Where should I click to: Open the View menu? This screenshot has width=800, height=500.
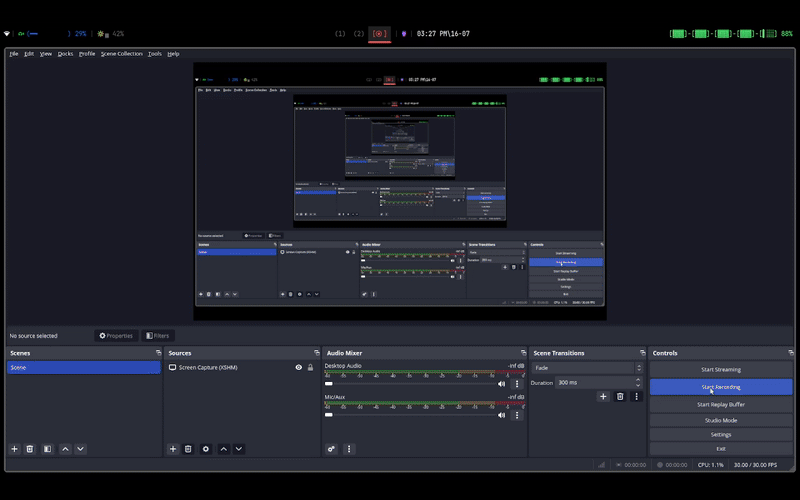click(46, 54)
